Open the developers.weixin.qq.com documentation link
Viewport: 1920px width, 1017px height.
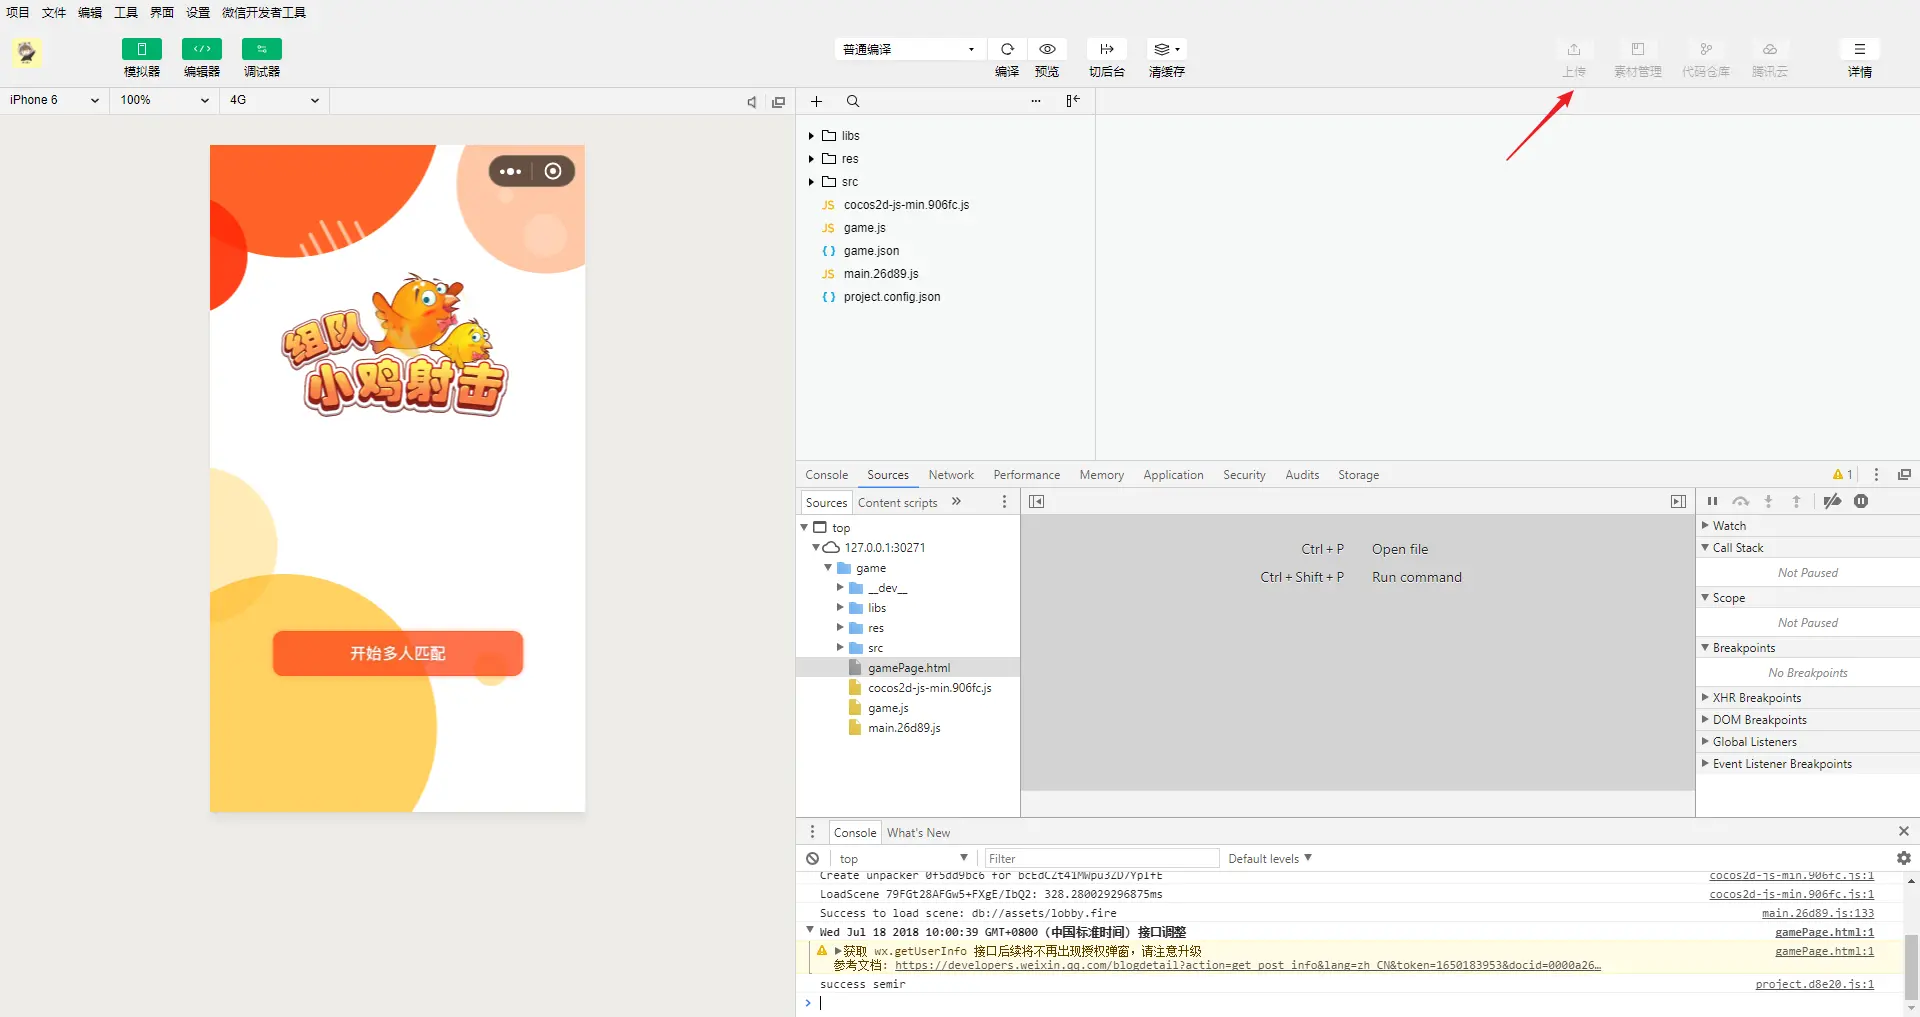point(1247,966)
